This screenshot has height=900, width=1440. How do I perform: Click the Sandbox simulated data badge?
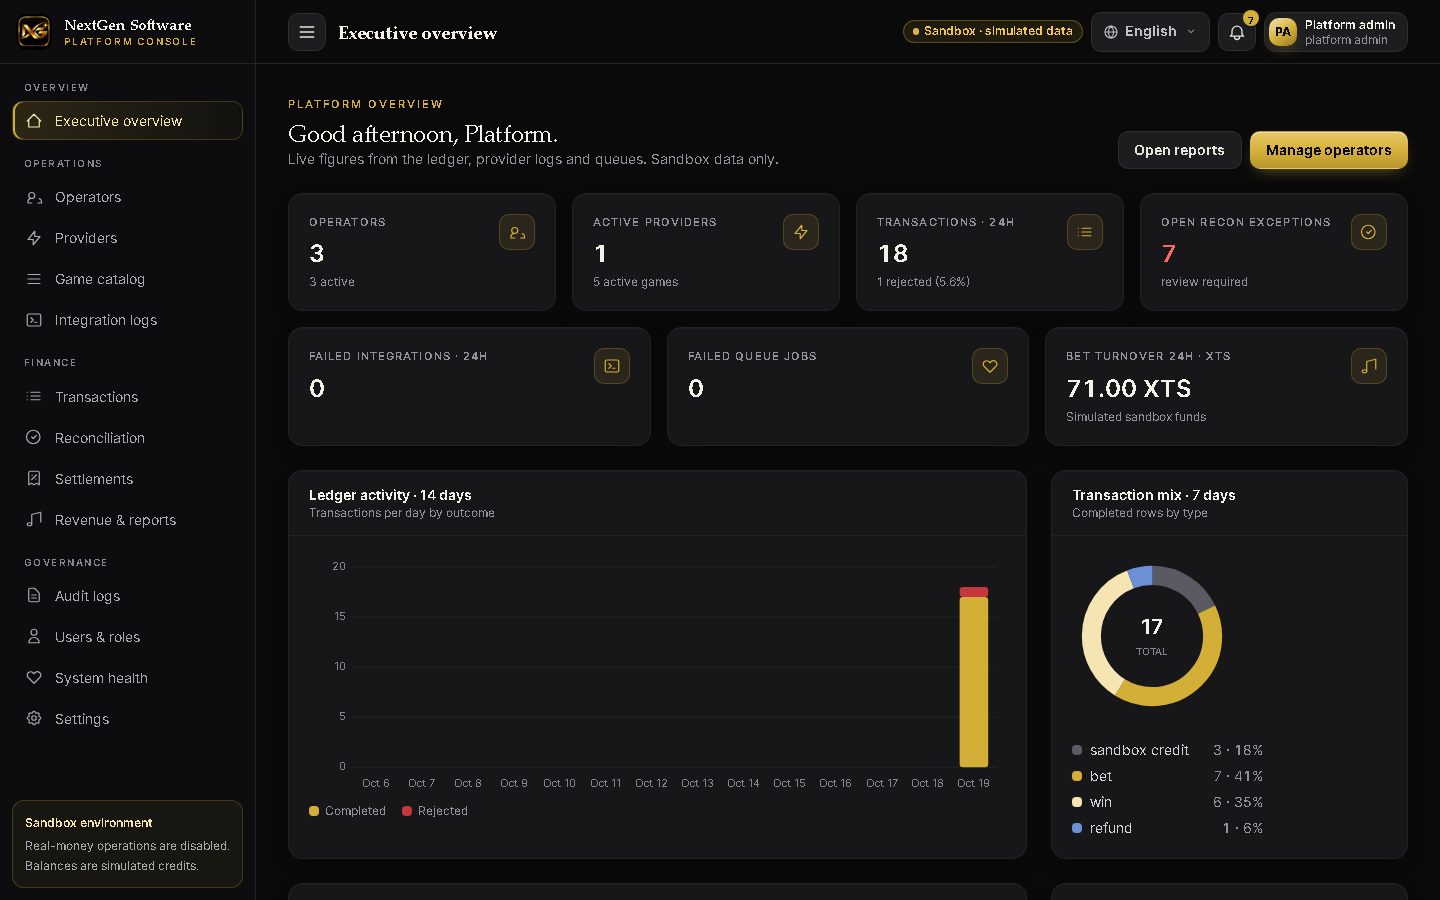[x=992, y=32]
